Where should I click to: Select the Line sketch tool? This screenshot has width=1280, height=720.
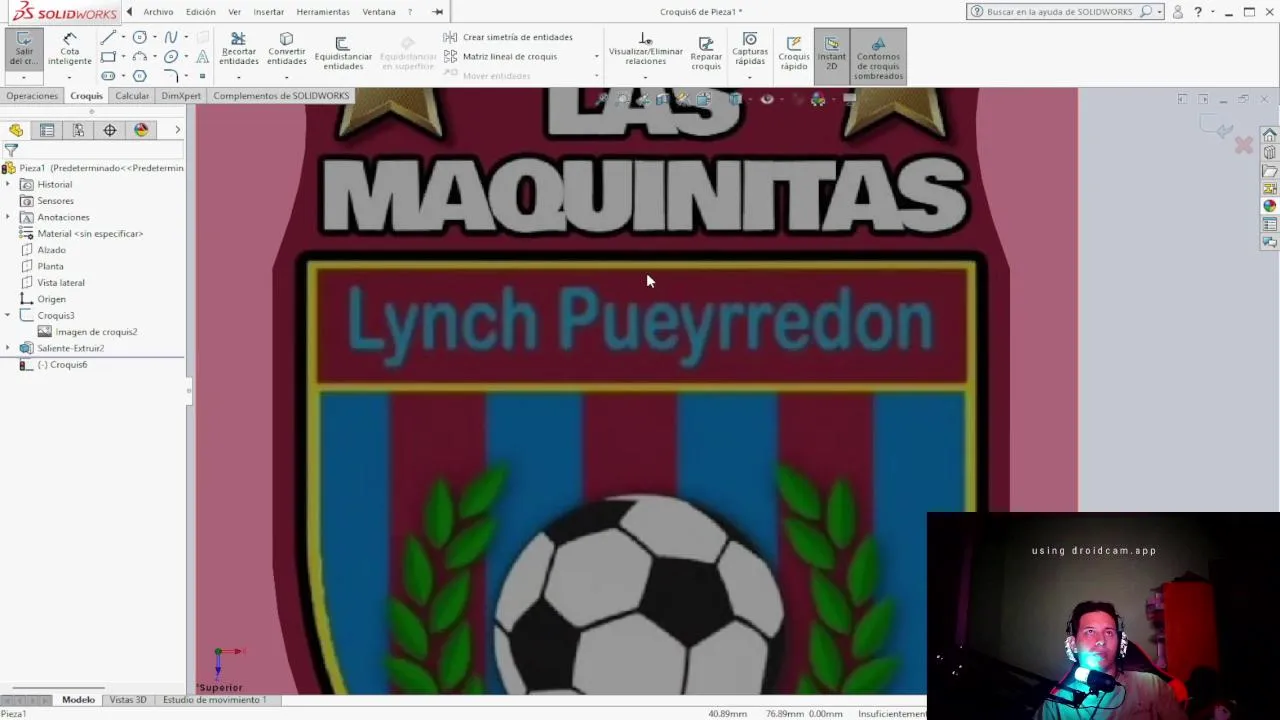tap(108, 37)
